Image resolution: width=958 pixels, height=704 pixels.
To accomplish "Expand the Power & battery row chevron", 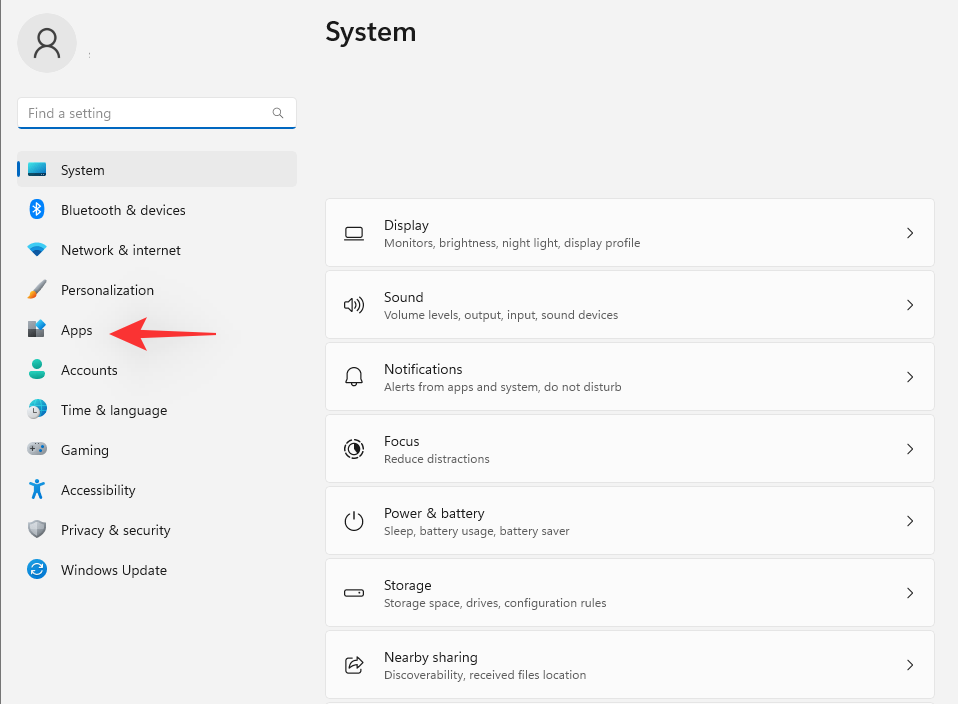I will coord(910,520).
